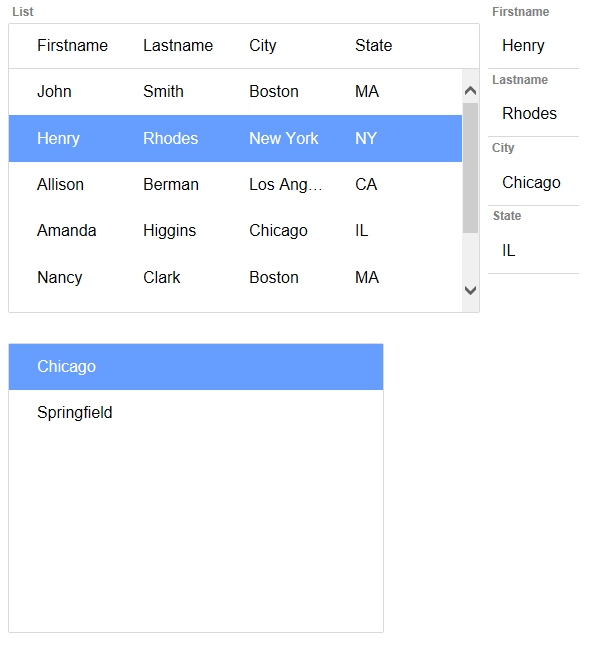Click the State column header
The image size is (593, 647).
373,45
